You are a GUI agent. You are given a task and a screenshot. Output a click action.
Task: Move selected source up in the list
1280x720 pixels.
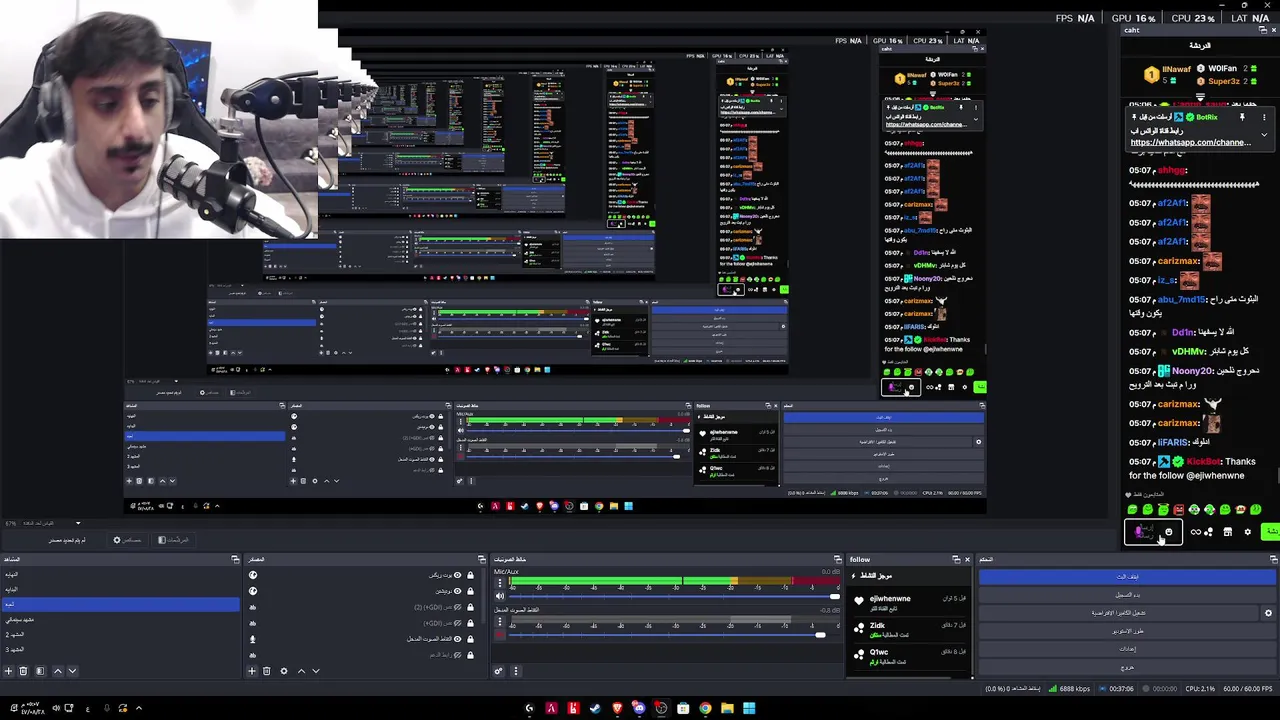302,671
